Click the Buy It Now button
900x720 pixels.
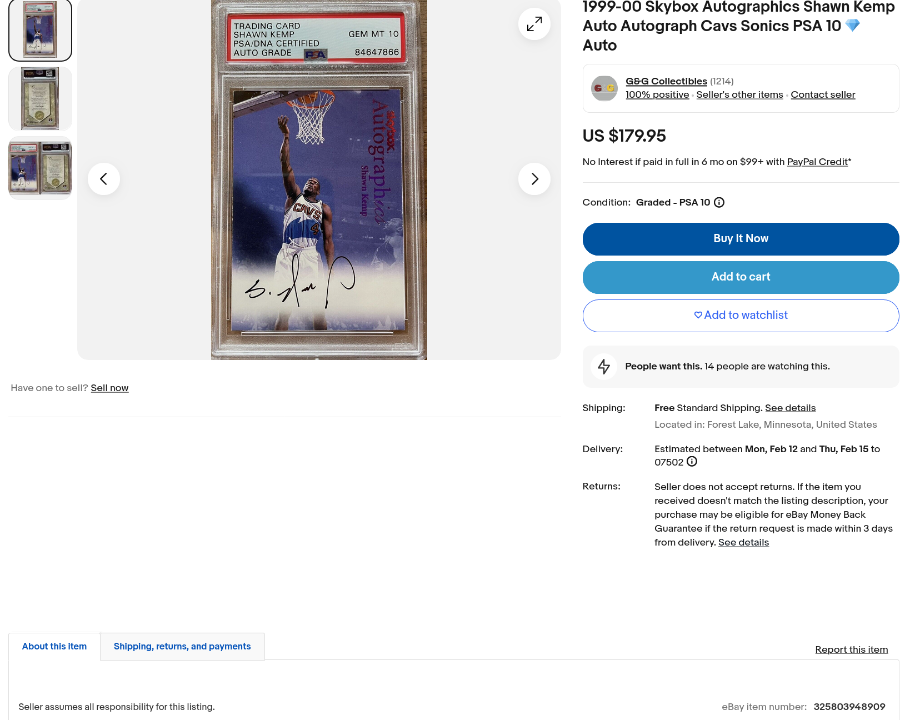740,239
